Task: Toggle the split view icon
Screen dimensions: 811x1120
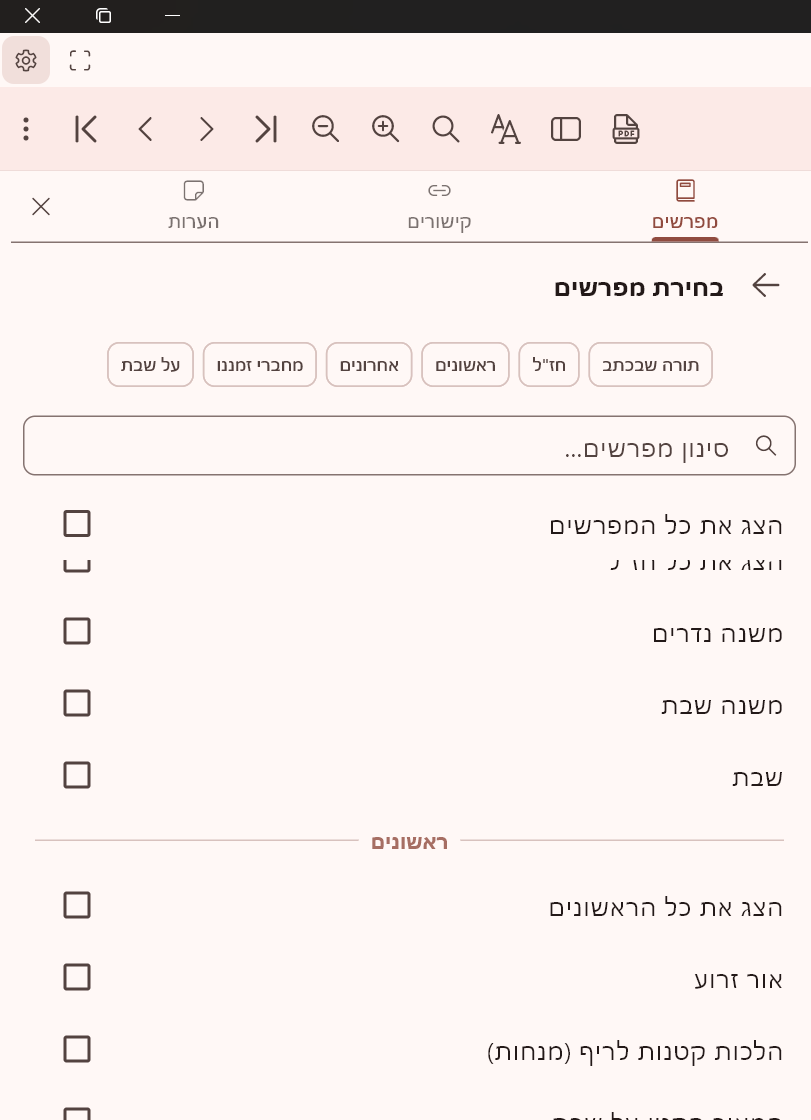Action: point(565,129)
